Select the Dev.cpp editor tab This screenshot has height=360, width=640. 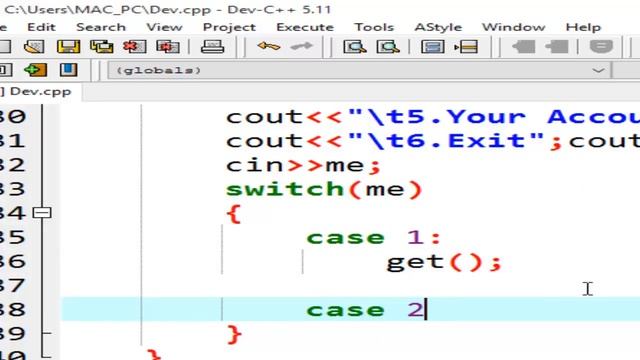coord(40,91)
